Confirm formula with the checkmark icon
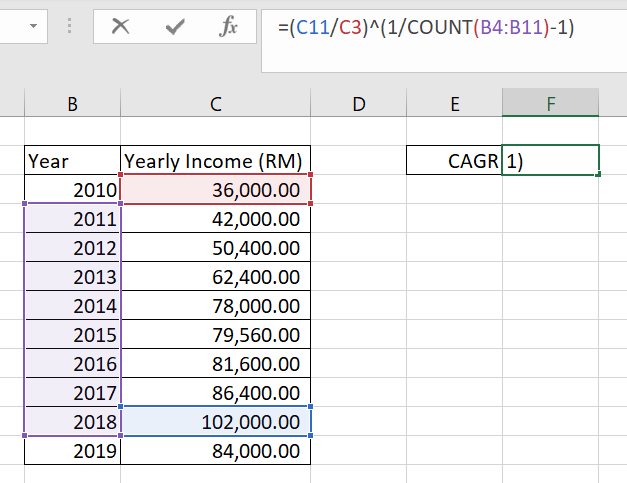The image size is (627, 483). (x=175, y=27)
